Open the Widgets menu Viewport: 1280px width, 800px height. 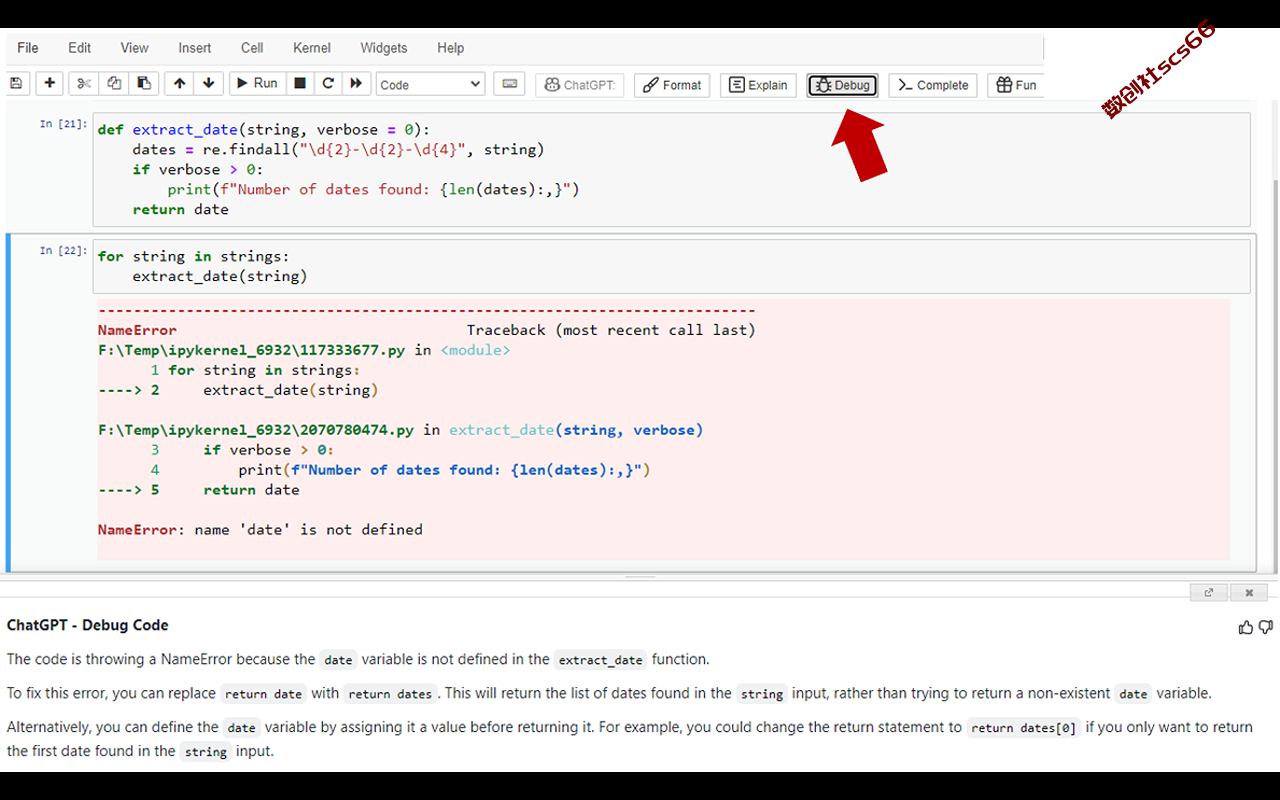(x=384, y=48)
